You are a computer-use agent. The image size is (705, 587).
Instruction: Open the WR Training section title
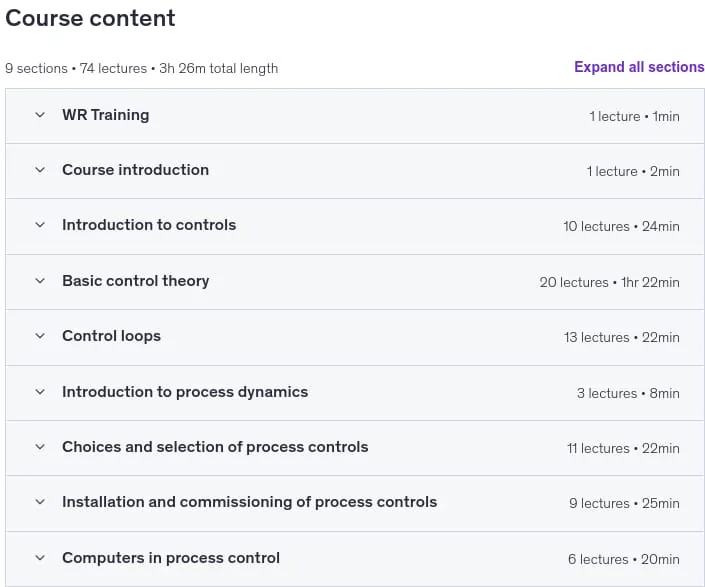click(106, 115)
